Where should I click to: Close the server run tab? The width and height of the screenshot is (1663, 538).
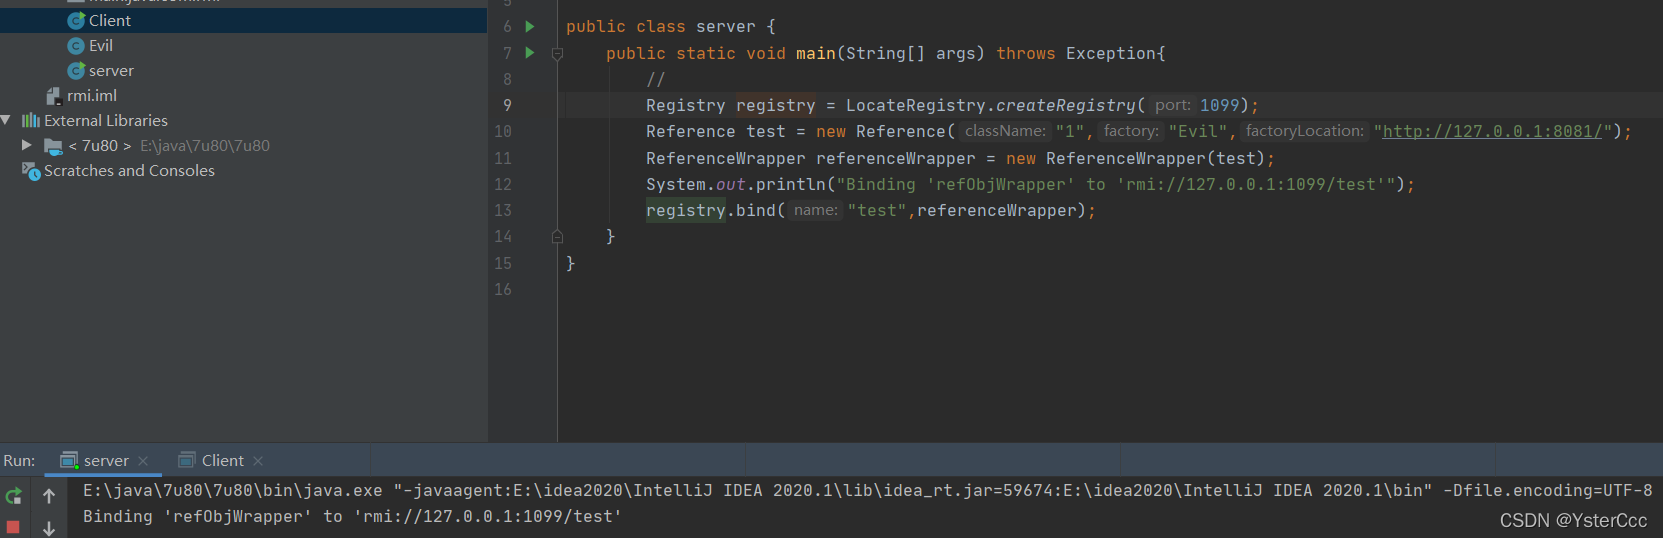coord(143,461)
